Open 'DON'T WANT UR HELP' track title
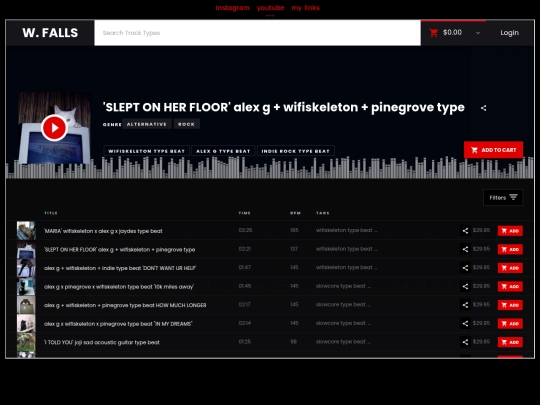Viewport: 540px width, 405px height. (x=120, y=268)
